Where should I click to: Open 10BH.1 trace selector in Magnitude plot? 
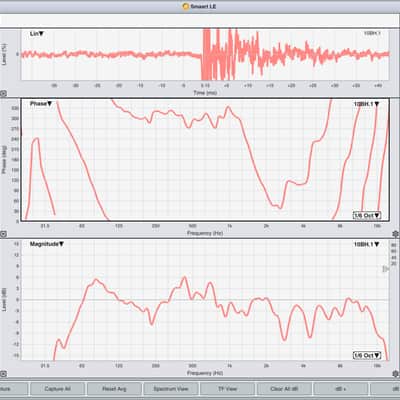(366, 244)
